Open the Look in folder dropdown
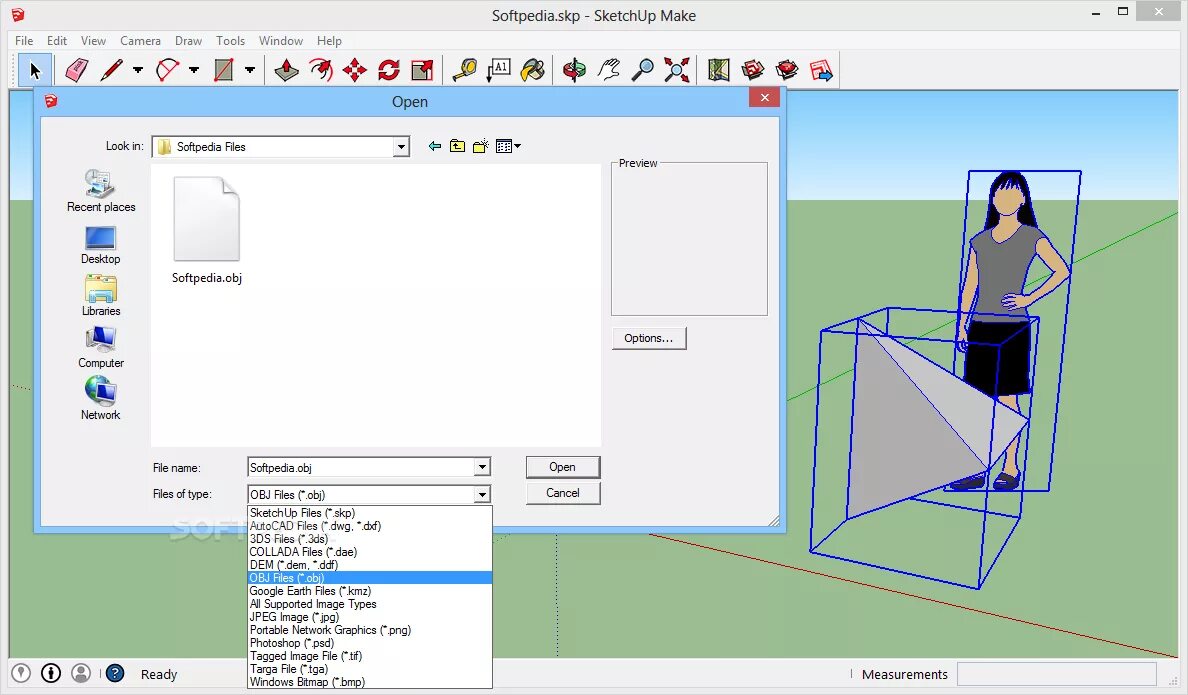 tap(402, 146)
